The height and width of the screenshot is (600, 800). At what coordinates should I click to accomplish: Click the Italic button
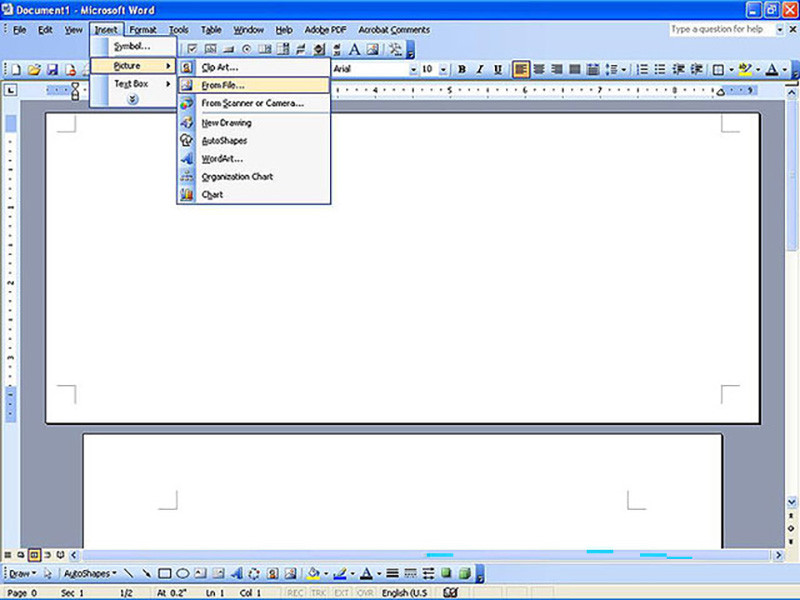click(x=480, y=69)
